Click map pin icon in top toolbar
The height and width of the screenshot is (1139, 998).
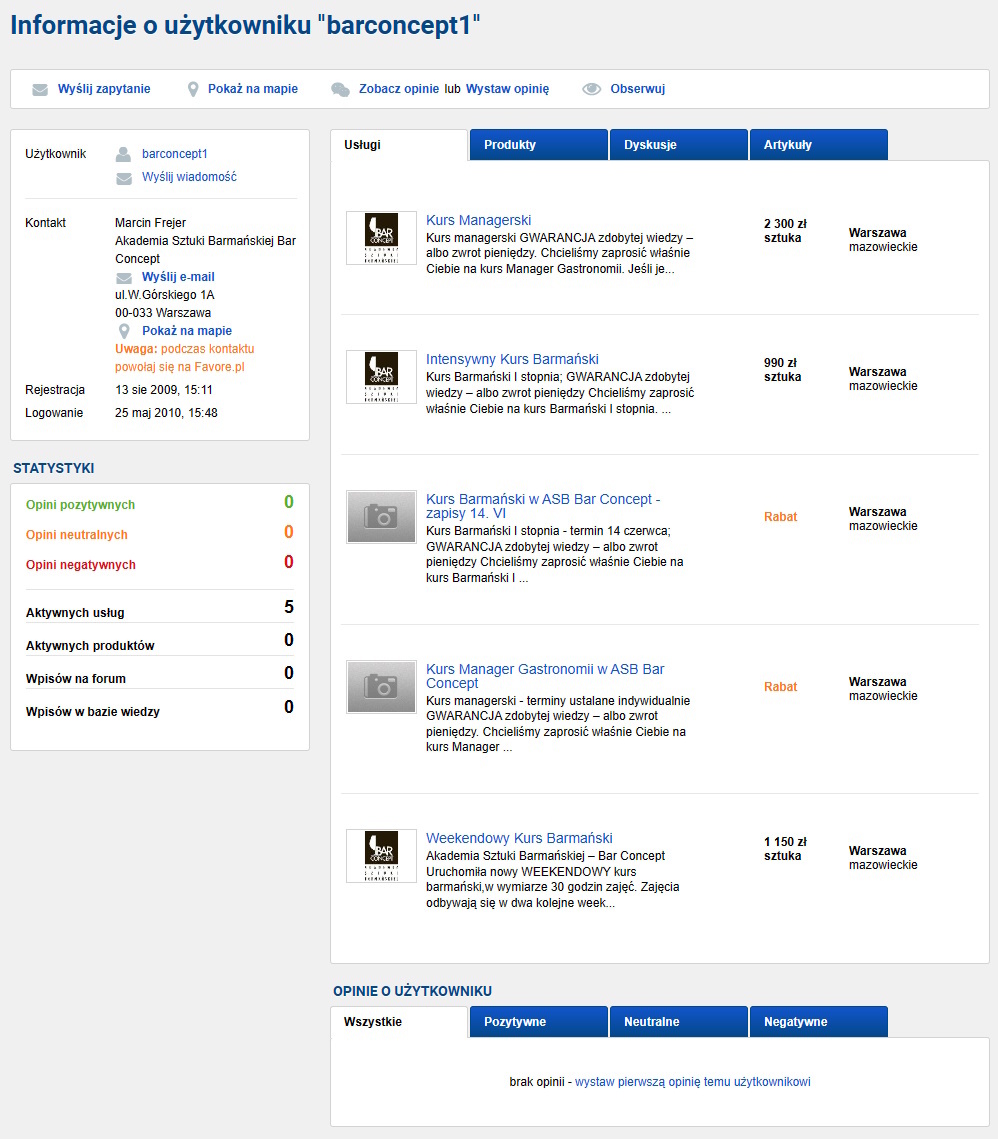point(193,89)
